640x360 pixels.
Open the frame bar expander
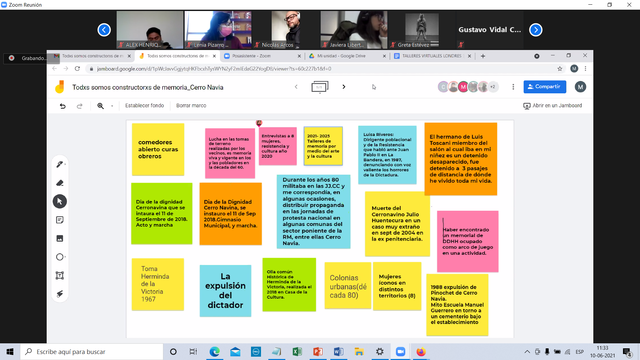click(x=320, y=87)
